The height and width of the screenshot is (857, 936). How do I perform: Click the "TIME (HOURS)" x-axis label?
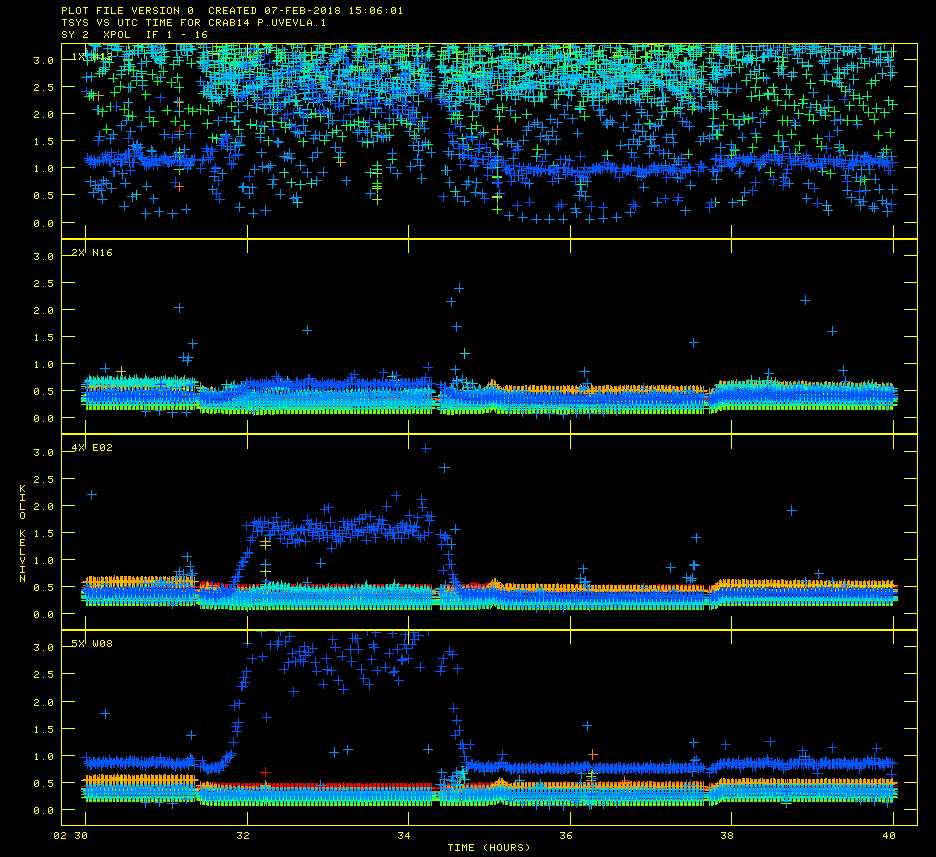click(488, 848)
